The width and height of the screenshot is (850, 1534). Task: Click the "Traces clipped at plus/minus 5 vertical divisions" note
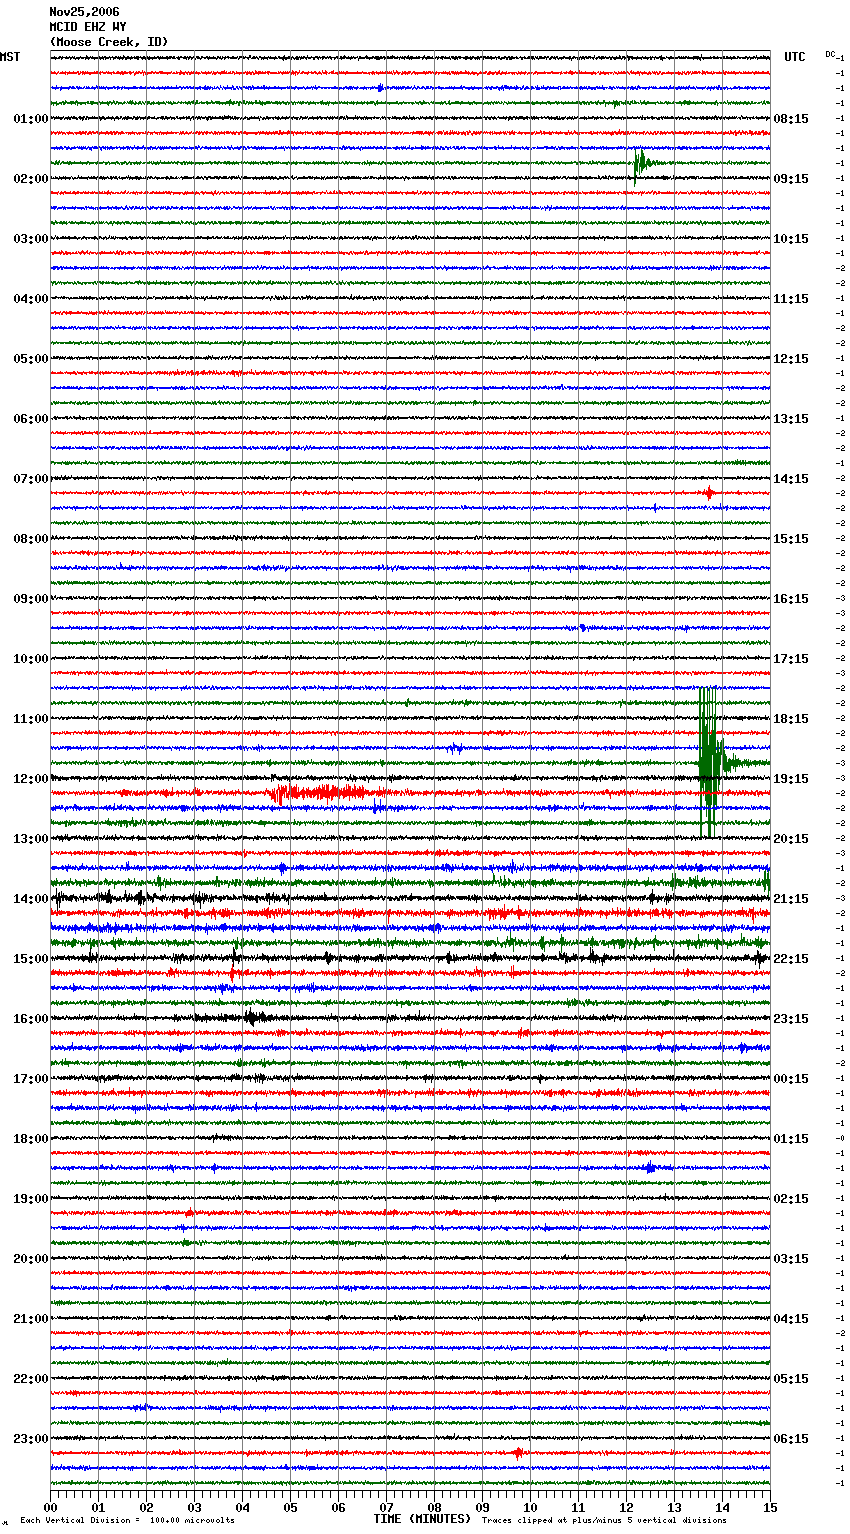(604, 1520)
